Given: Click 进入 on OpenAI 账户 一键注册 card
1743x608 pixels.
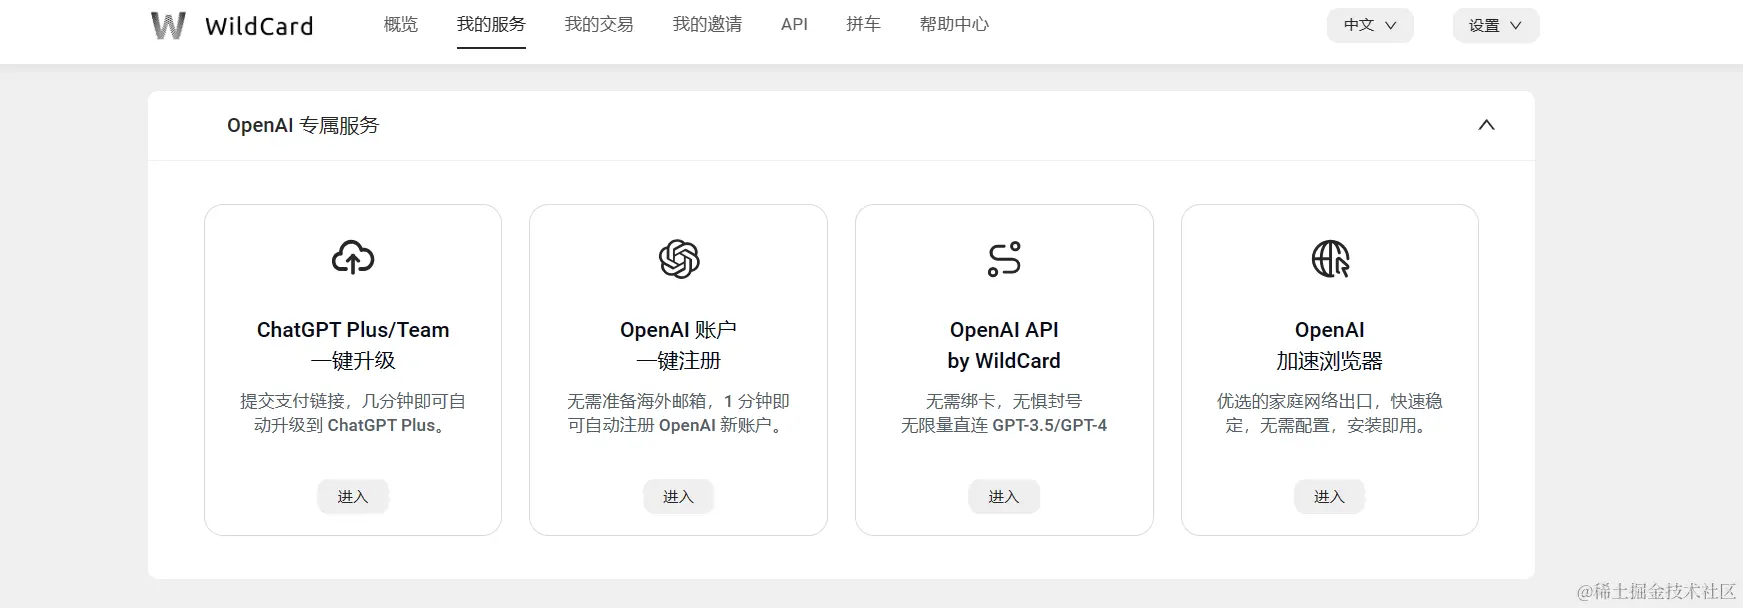Looking at the screenshot, I should tap(678, 496).
